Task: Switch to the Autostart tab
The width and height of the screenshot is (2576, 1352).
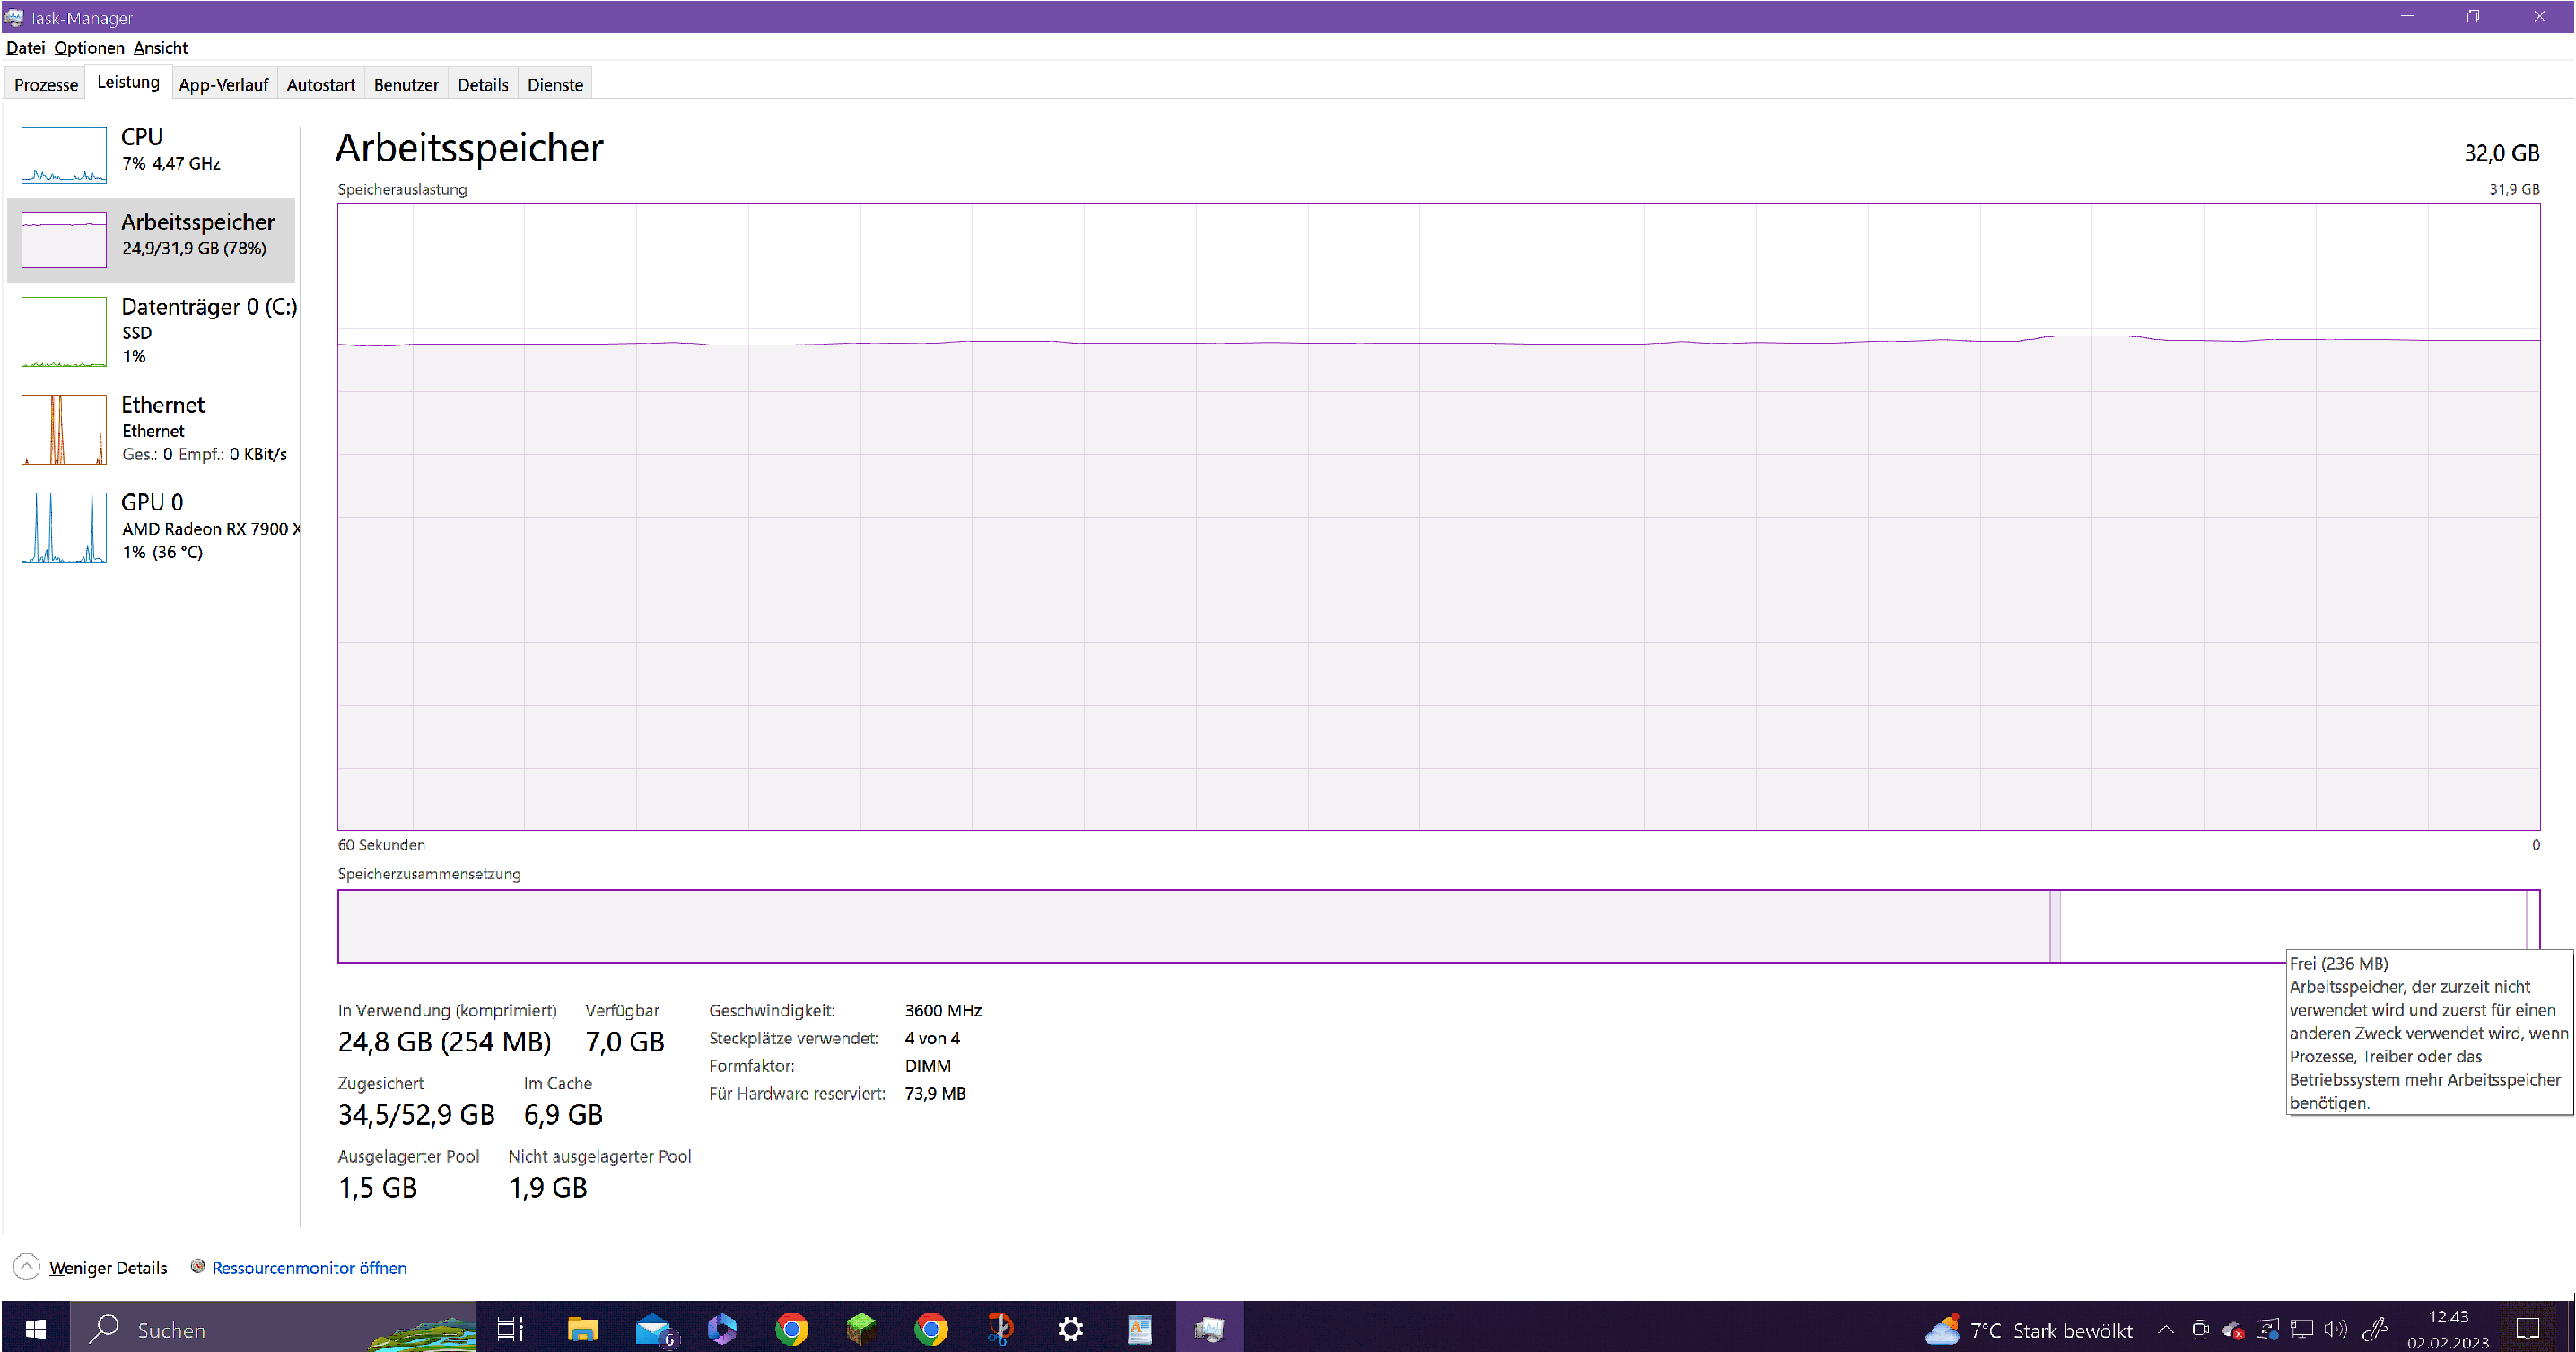Action: coord(320,84)
